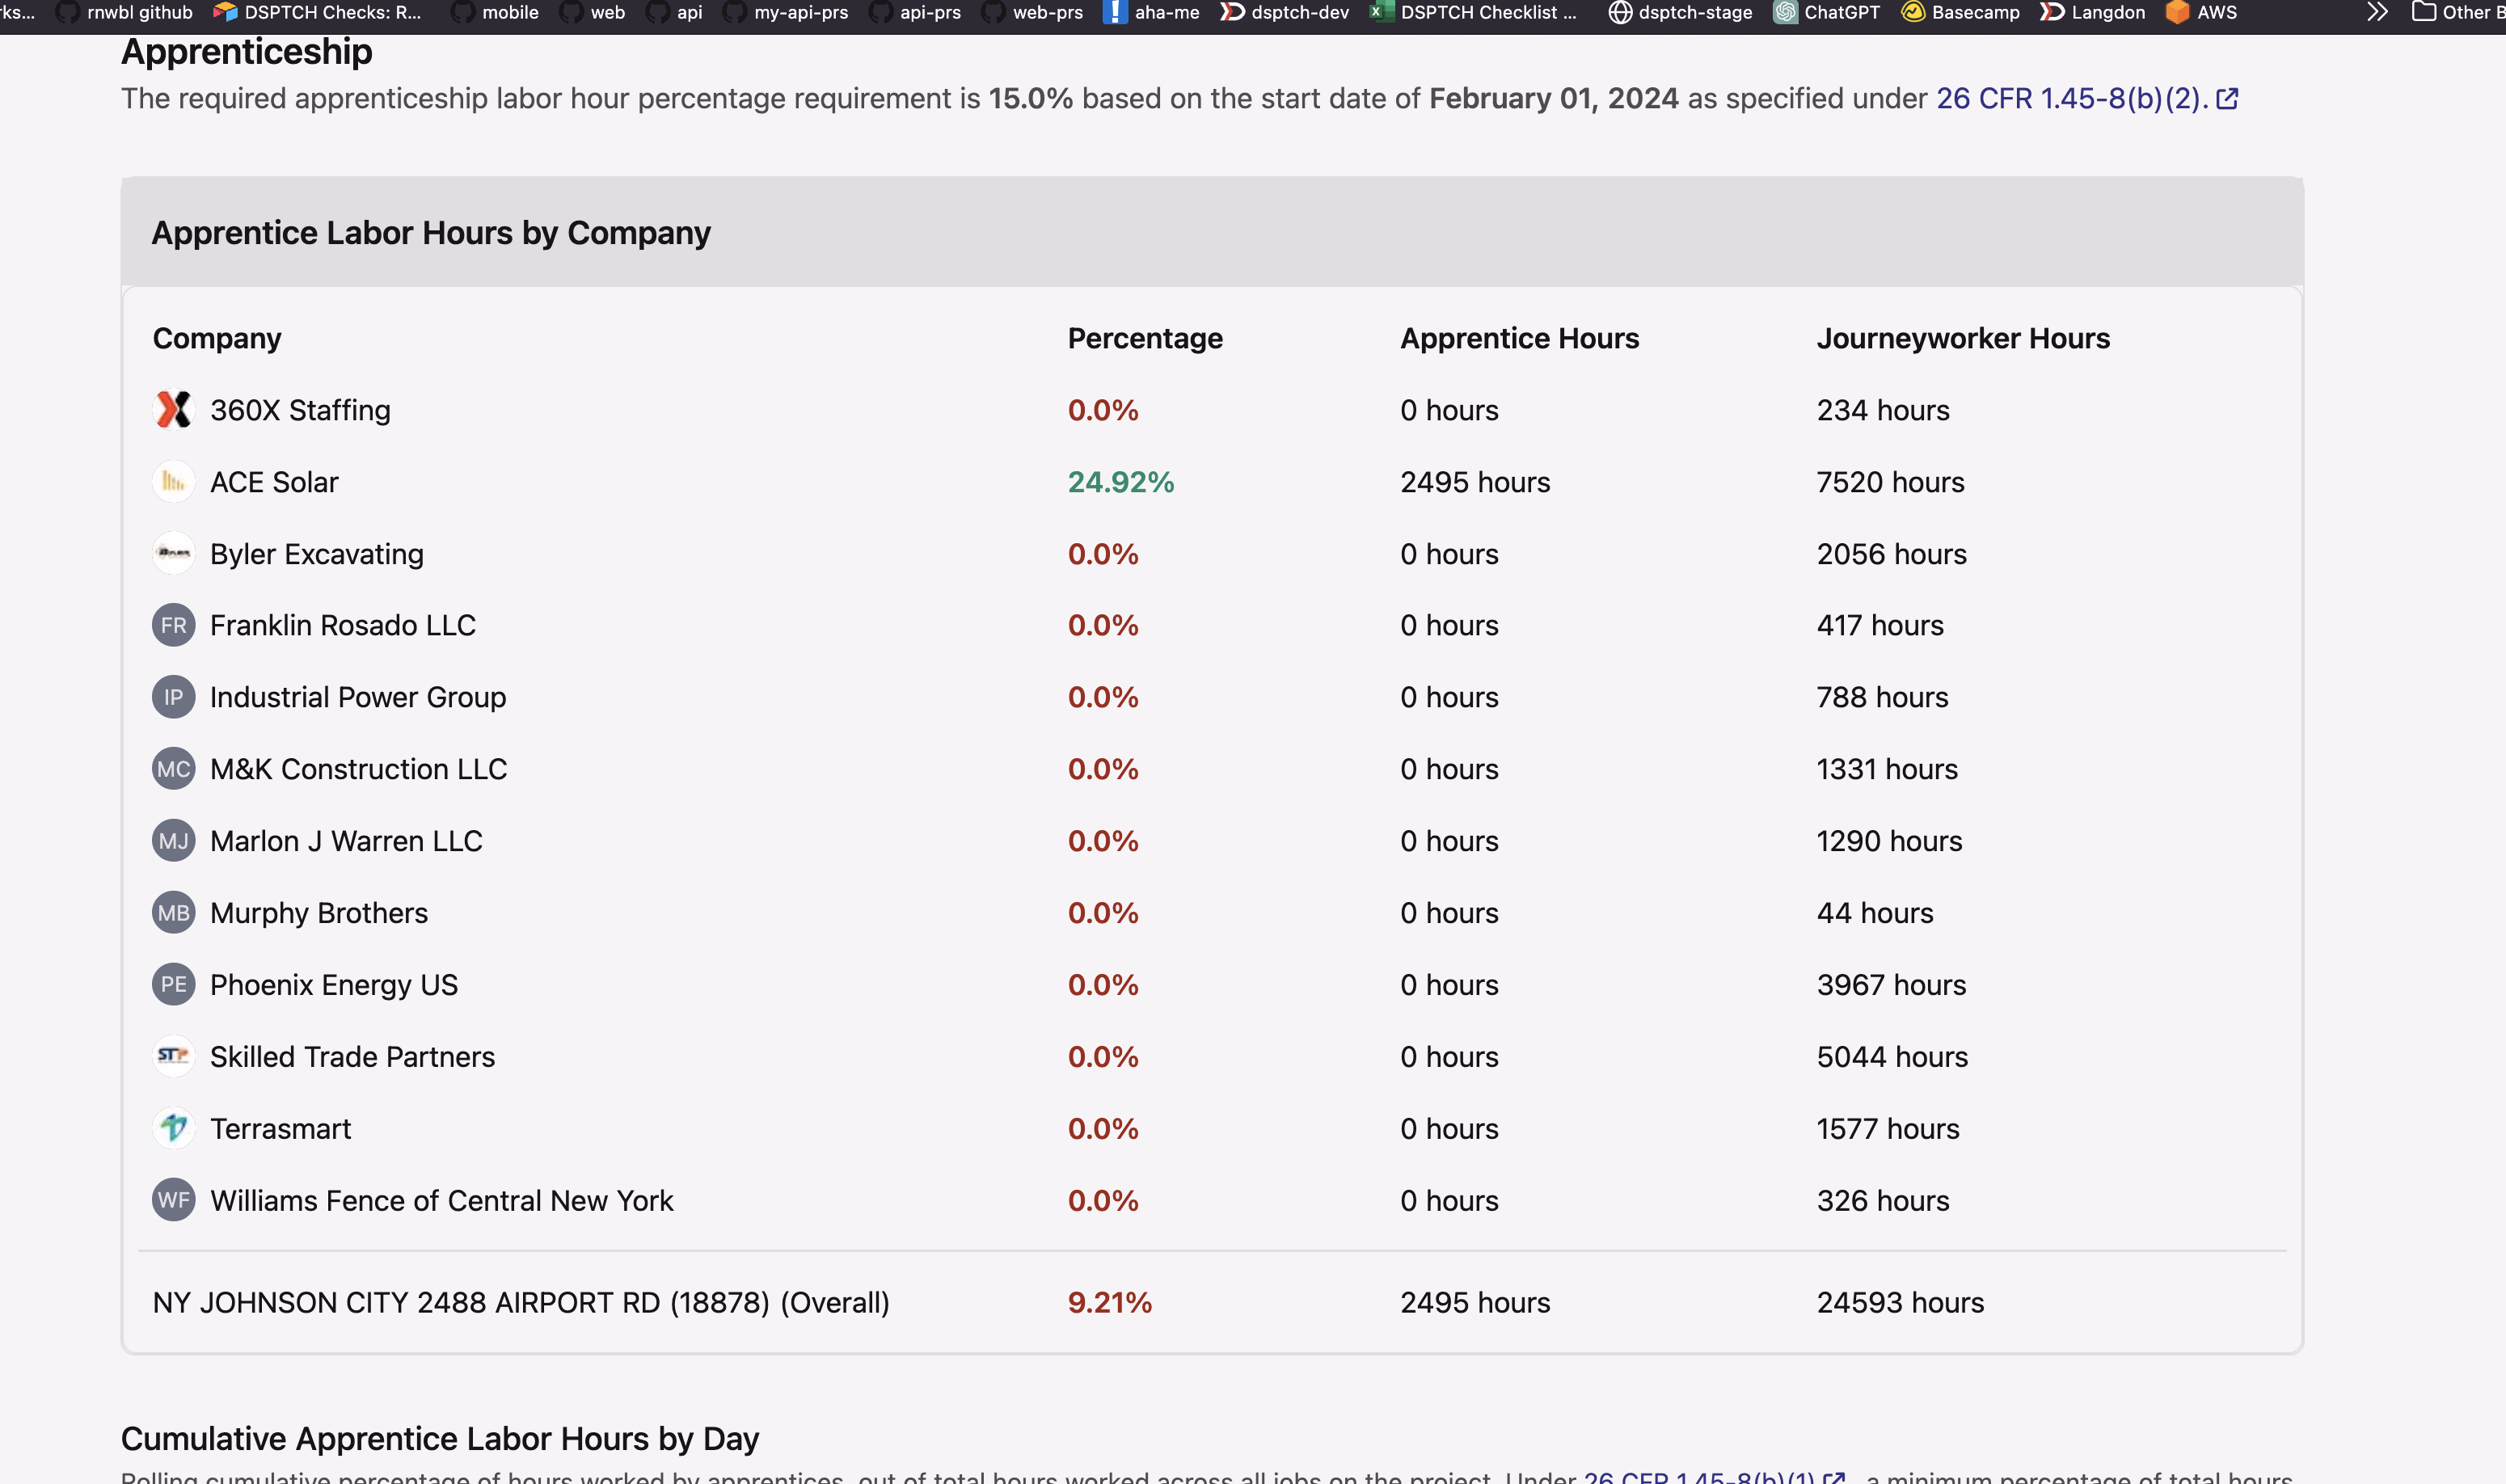
Task: Click the MB avatar for Murphy Brothers
Action: point(173,913)
